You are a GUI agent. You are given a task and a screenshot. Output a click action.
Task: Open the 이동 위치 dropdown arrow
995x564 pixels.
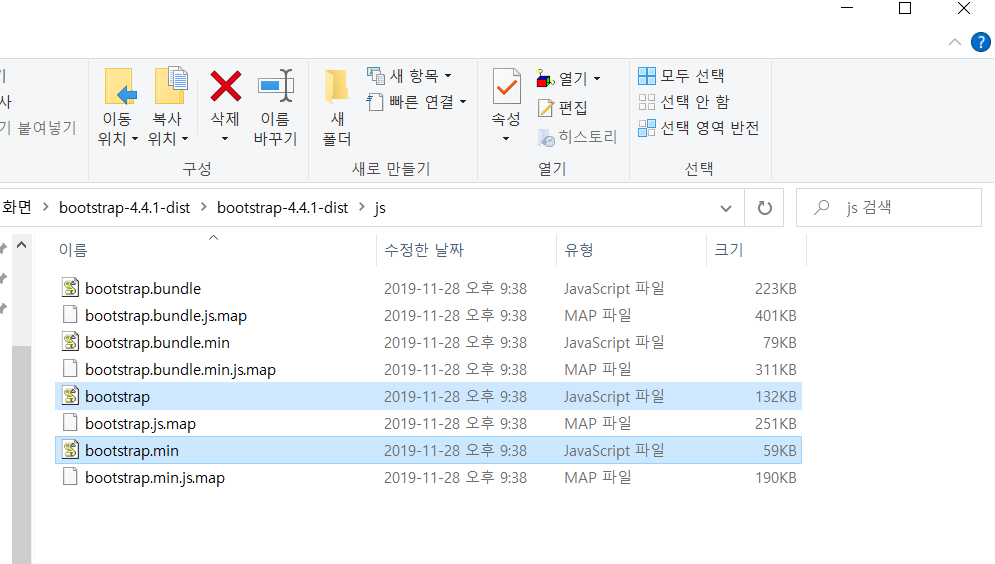click(x=135, y=139)
